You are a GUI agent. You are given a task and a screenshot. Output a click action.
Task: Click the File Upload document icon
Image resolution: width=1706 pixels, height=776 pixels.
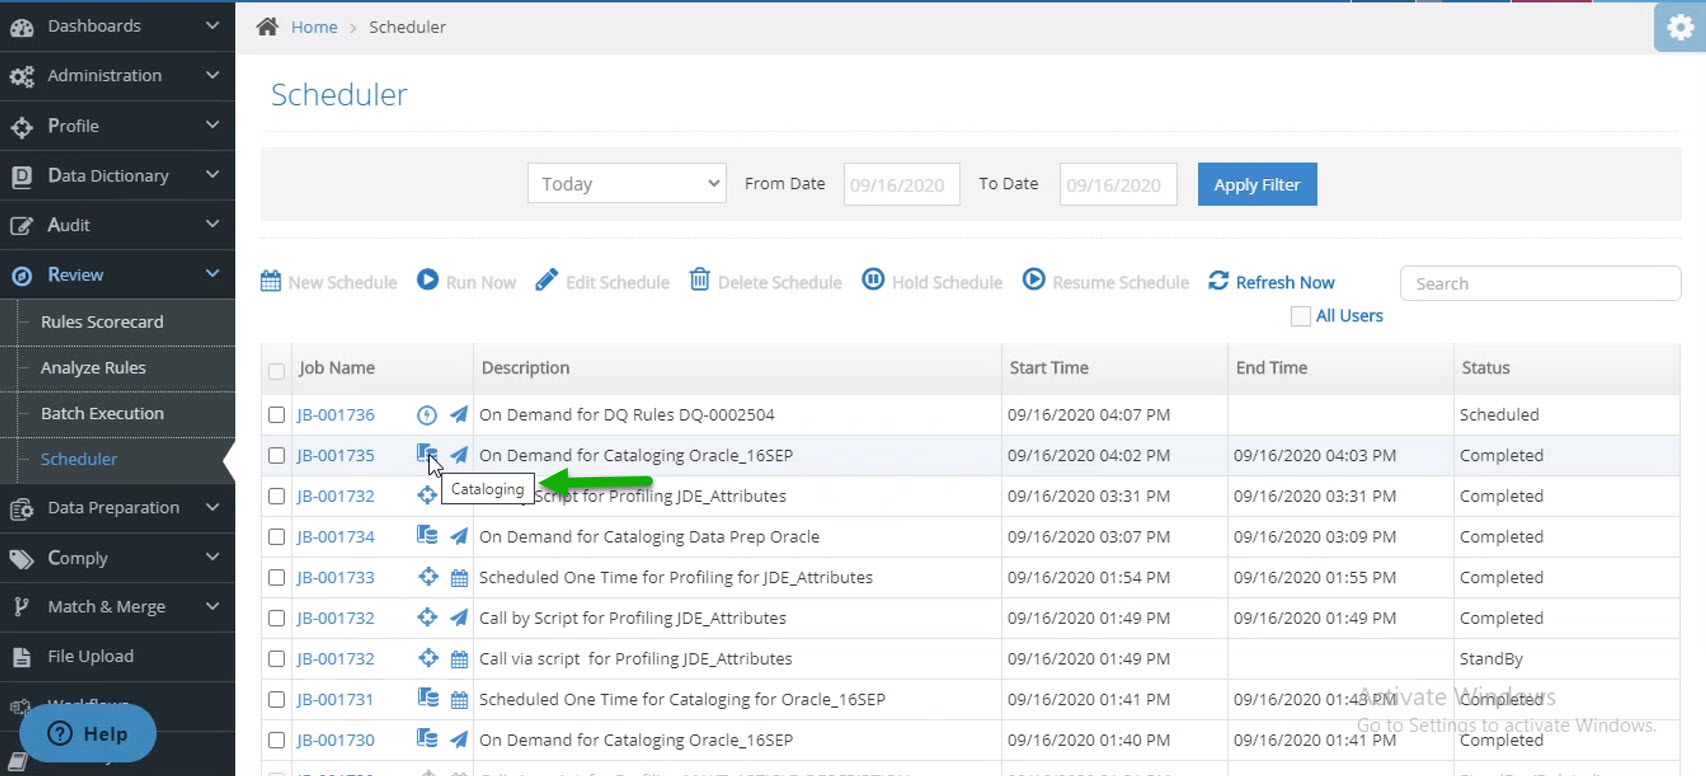22,657
